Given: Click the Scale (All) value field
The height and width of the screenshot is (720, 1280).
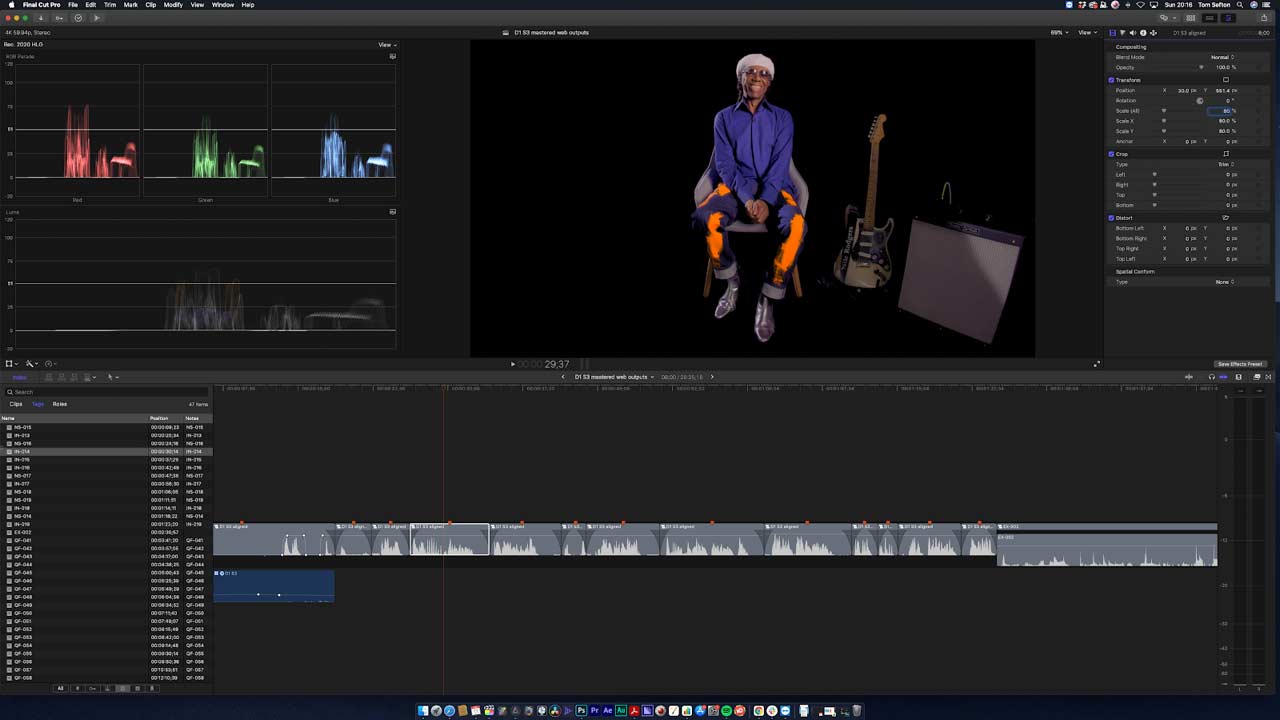Looking at the screenshot, I should 1222,111.
